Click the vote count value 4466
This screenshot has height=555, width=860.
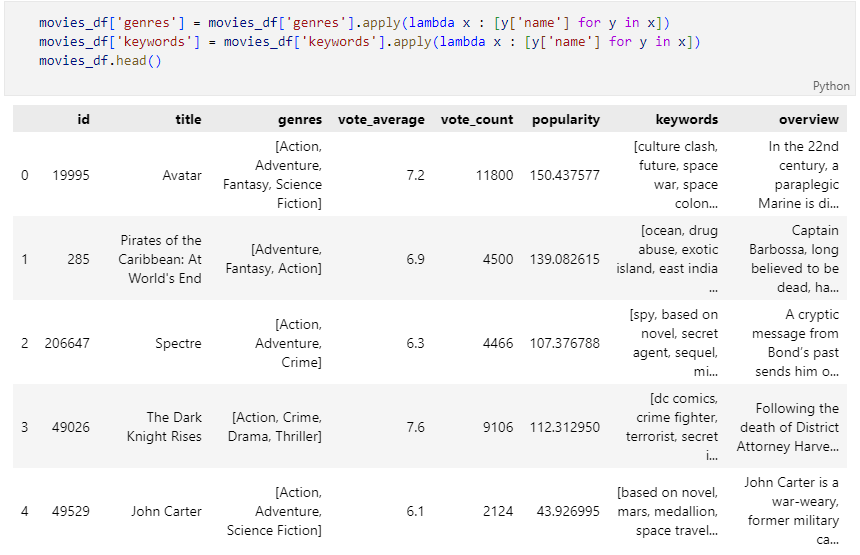498,343
